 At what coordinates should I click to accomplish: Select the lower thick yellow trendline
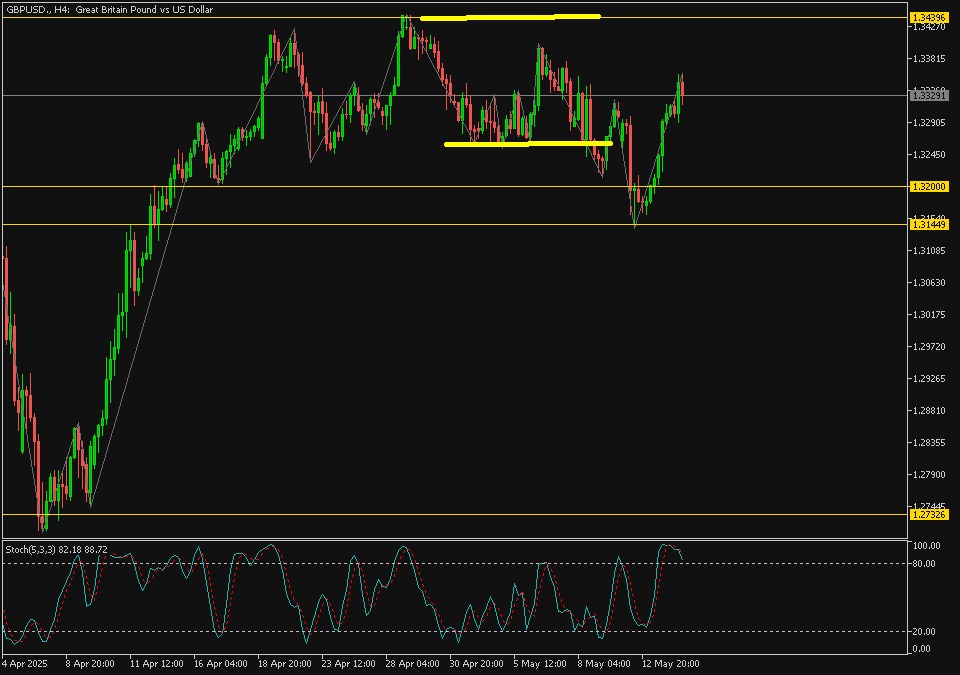[x=527, y=144]
